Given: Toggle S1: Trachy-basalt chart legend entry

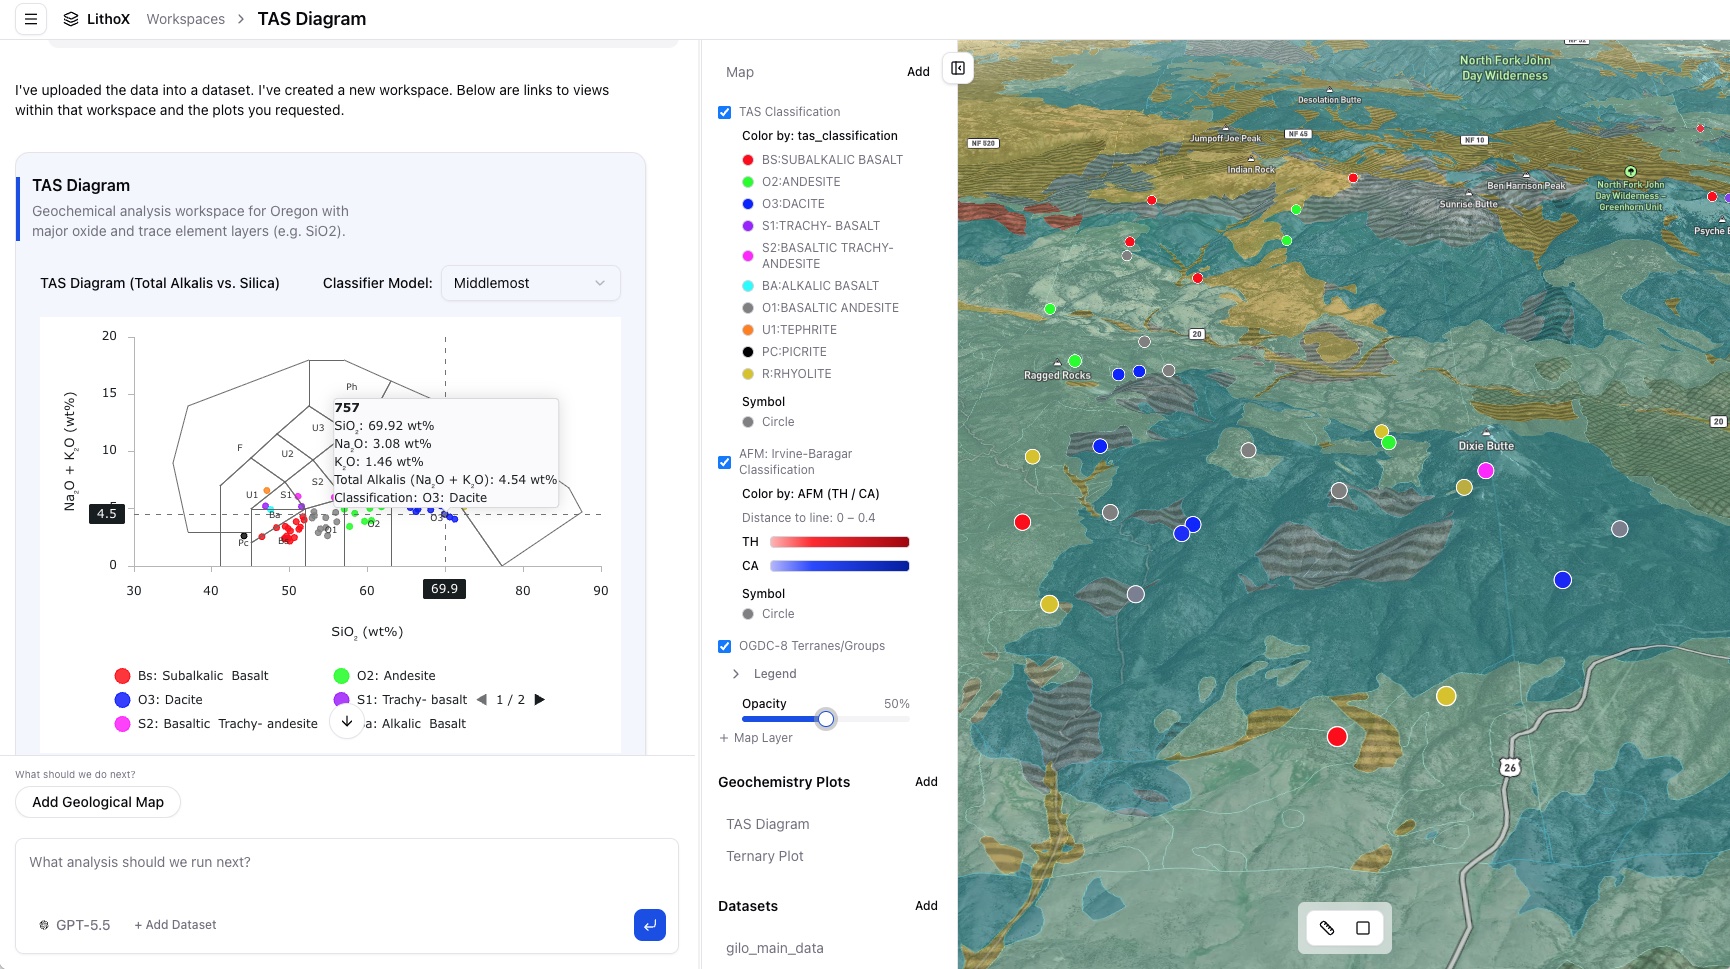Looking at the screenshot, I should pyautogui.click(x=400, y=700).
